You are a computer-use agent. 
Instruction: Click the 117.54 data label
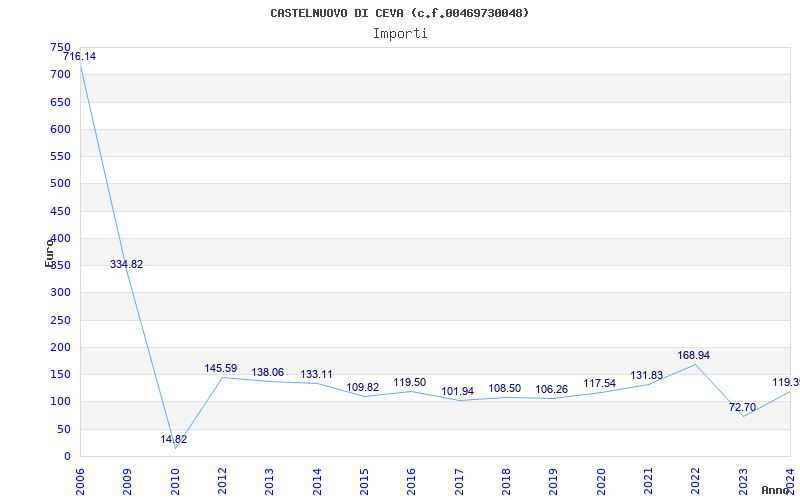click(600, 384)
